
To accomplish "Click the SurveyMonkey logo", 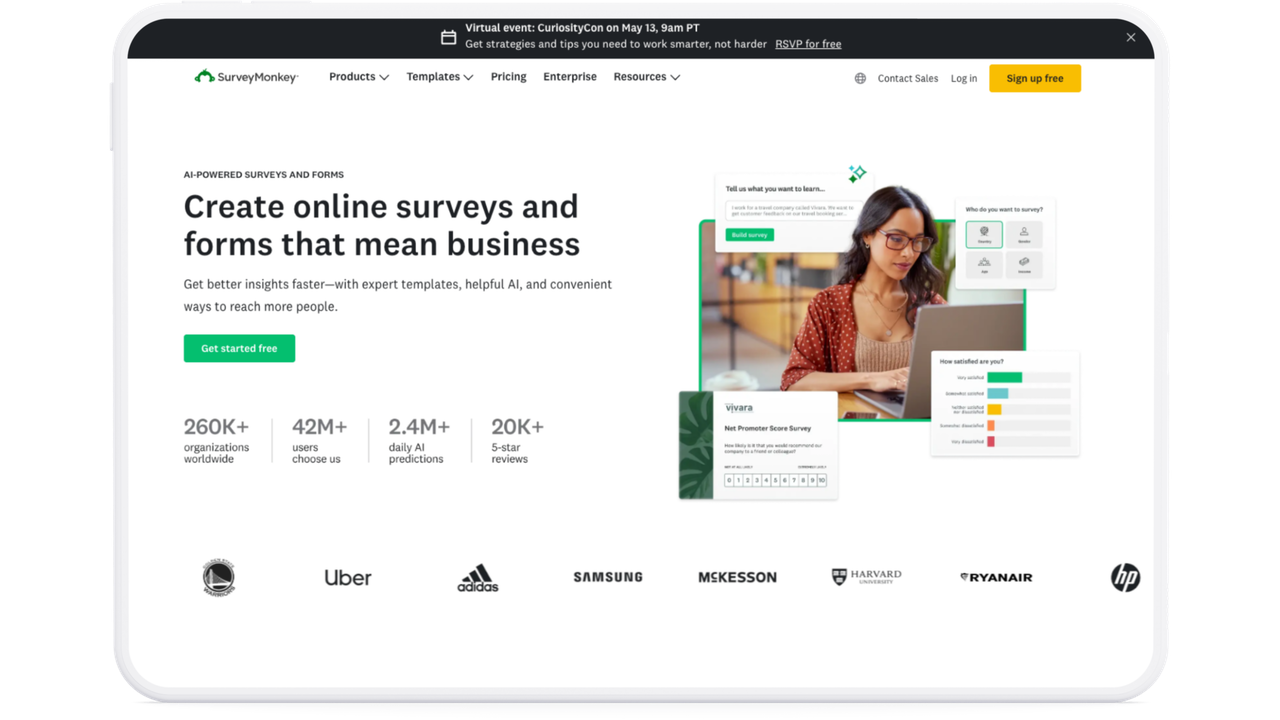I will (x=246, y=77).
